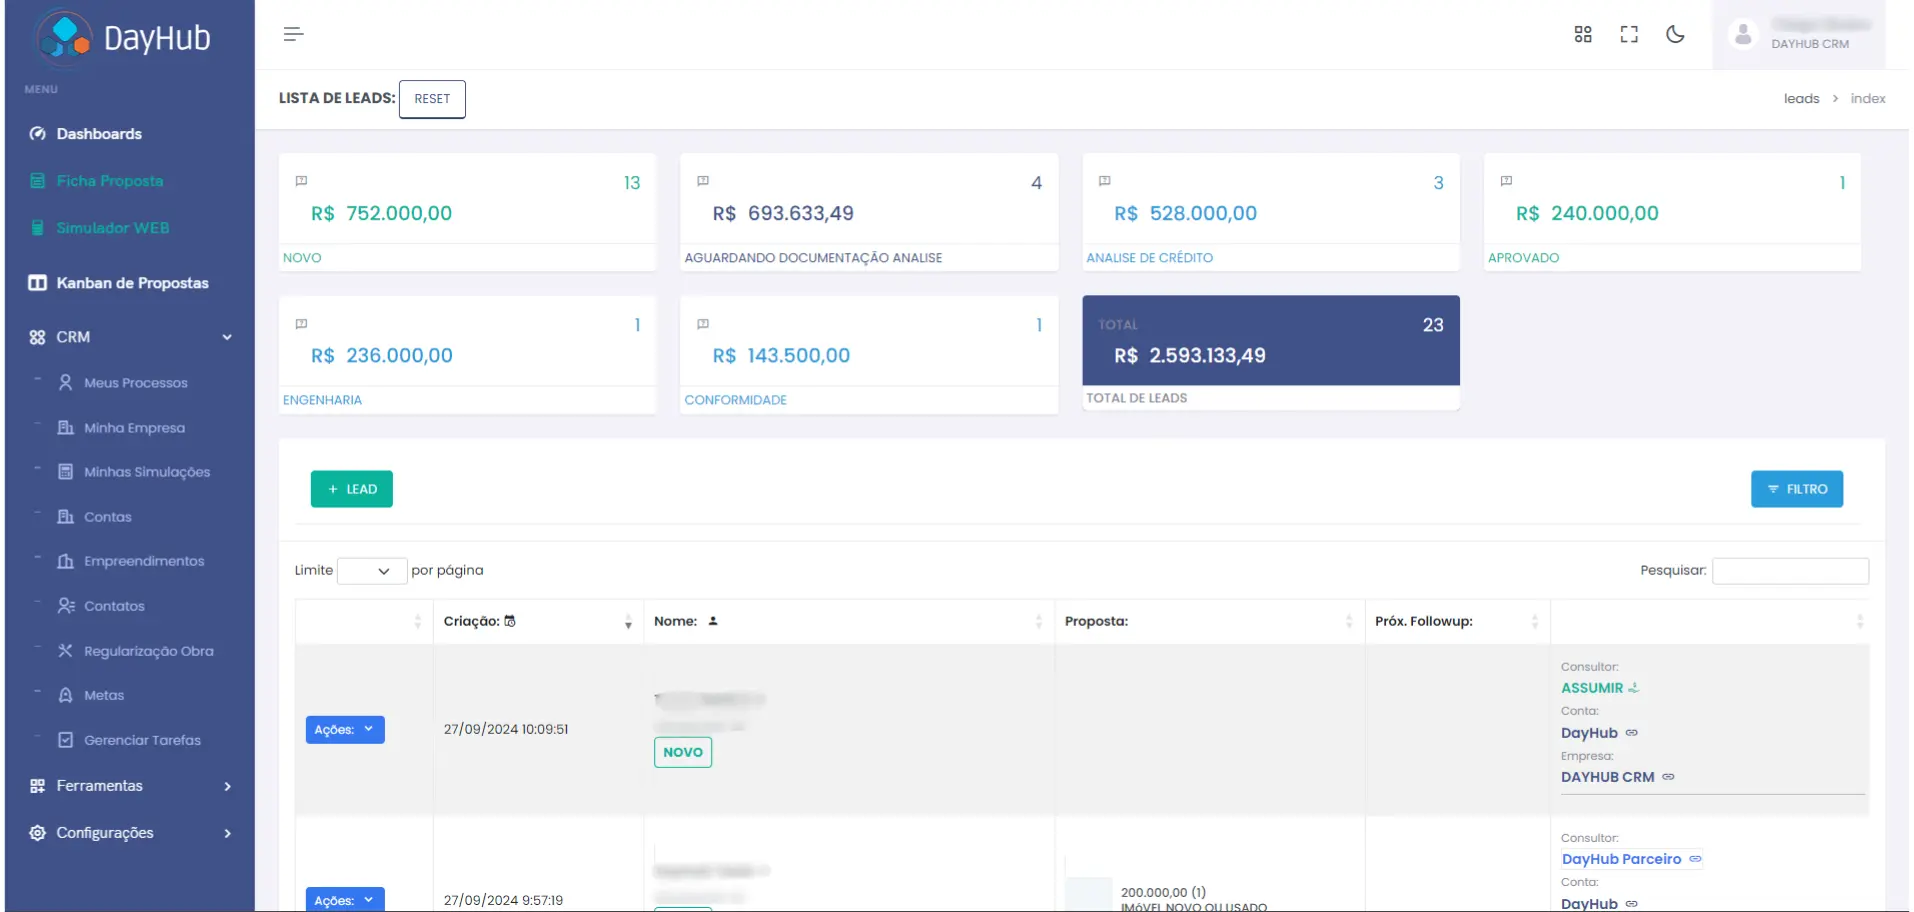Screen dimensions: 1914x912
Task: Open Ações dropdown for 9:57:19 lead
Action: coord(345,900)
